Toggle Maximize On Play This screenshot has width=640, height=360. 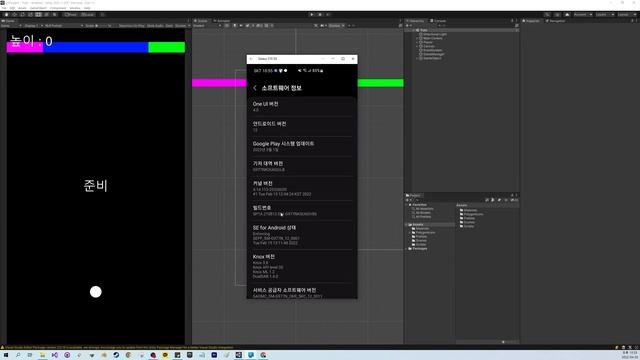(131, 25)
